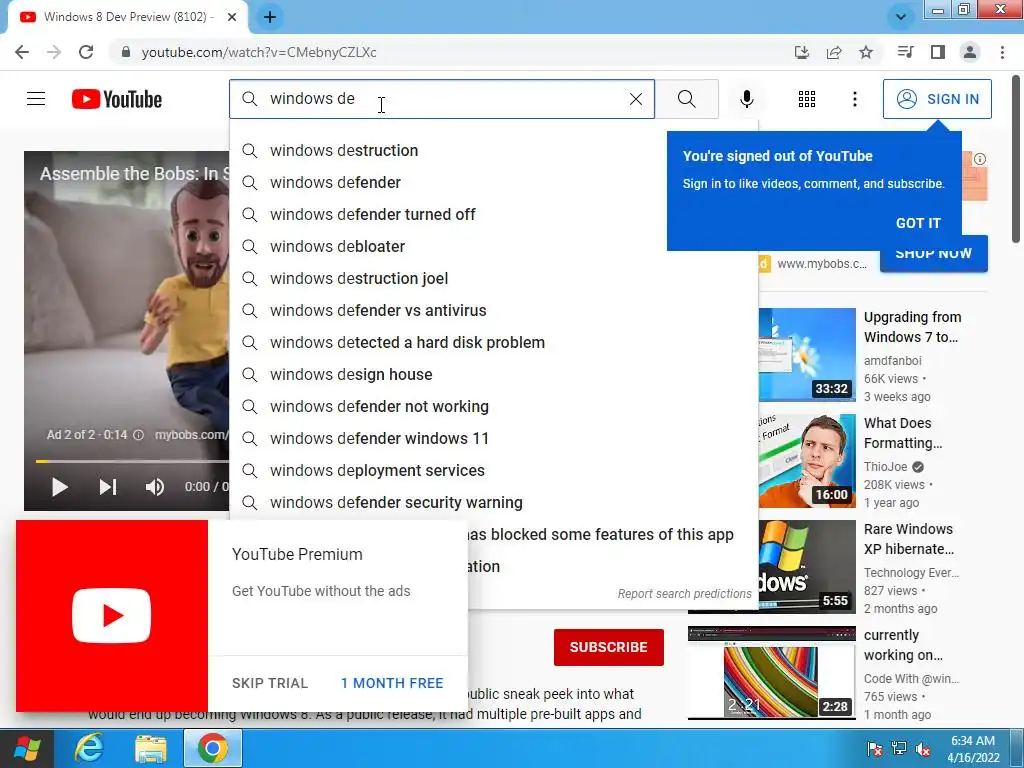Reload the page with the refresh icon
1024x768 pixels.
click(x=86, y=52)
